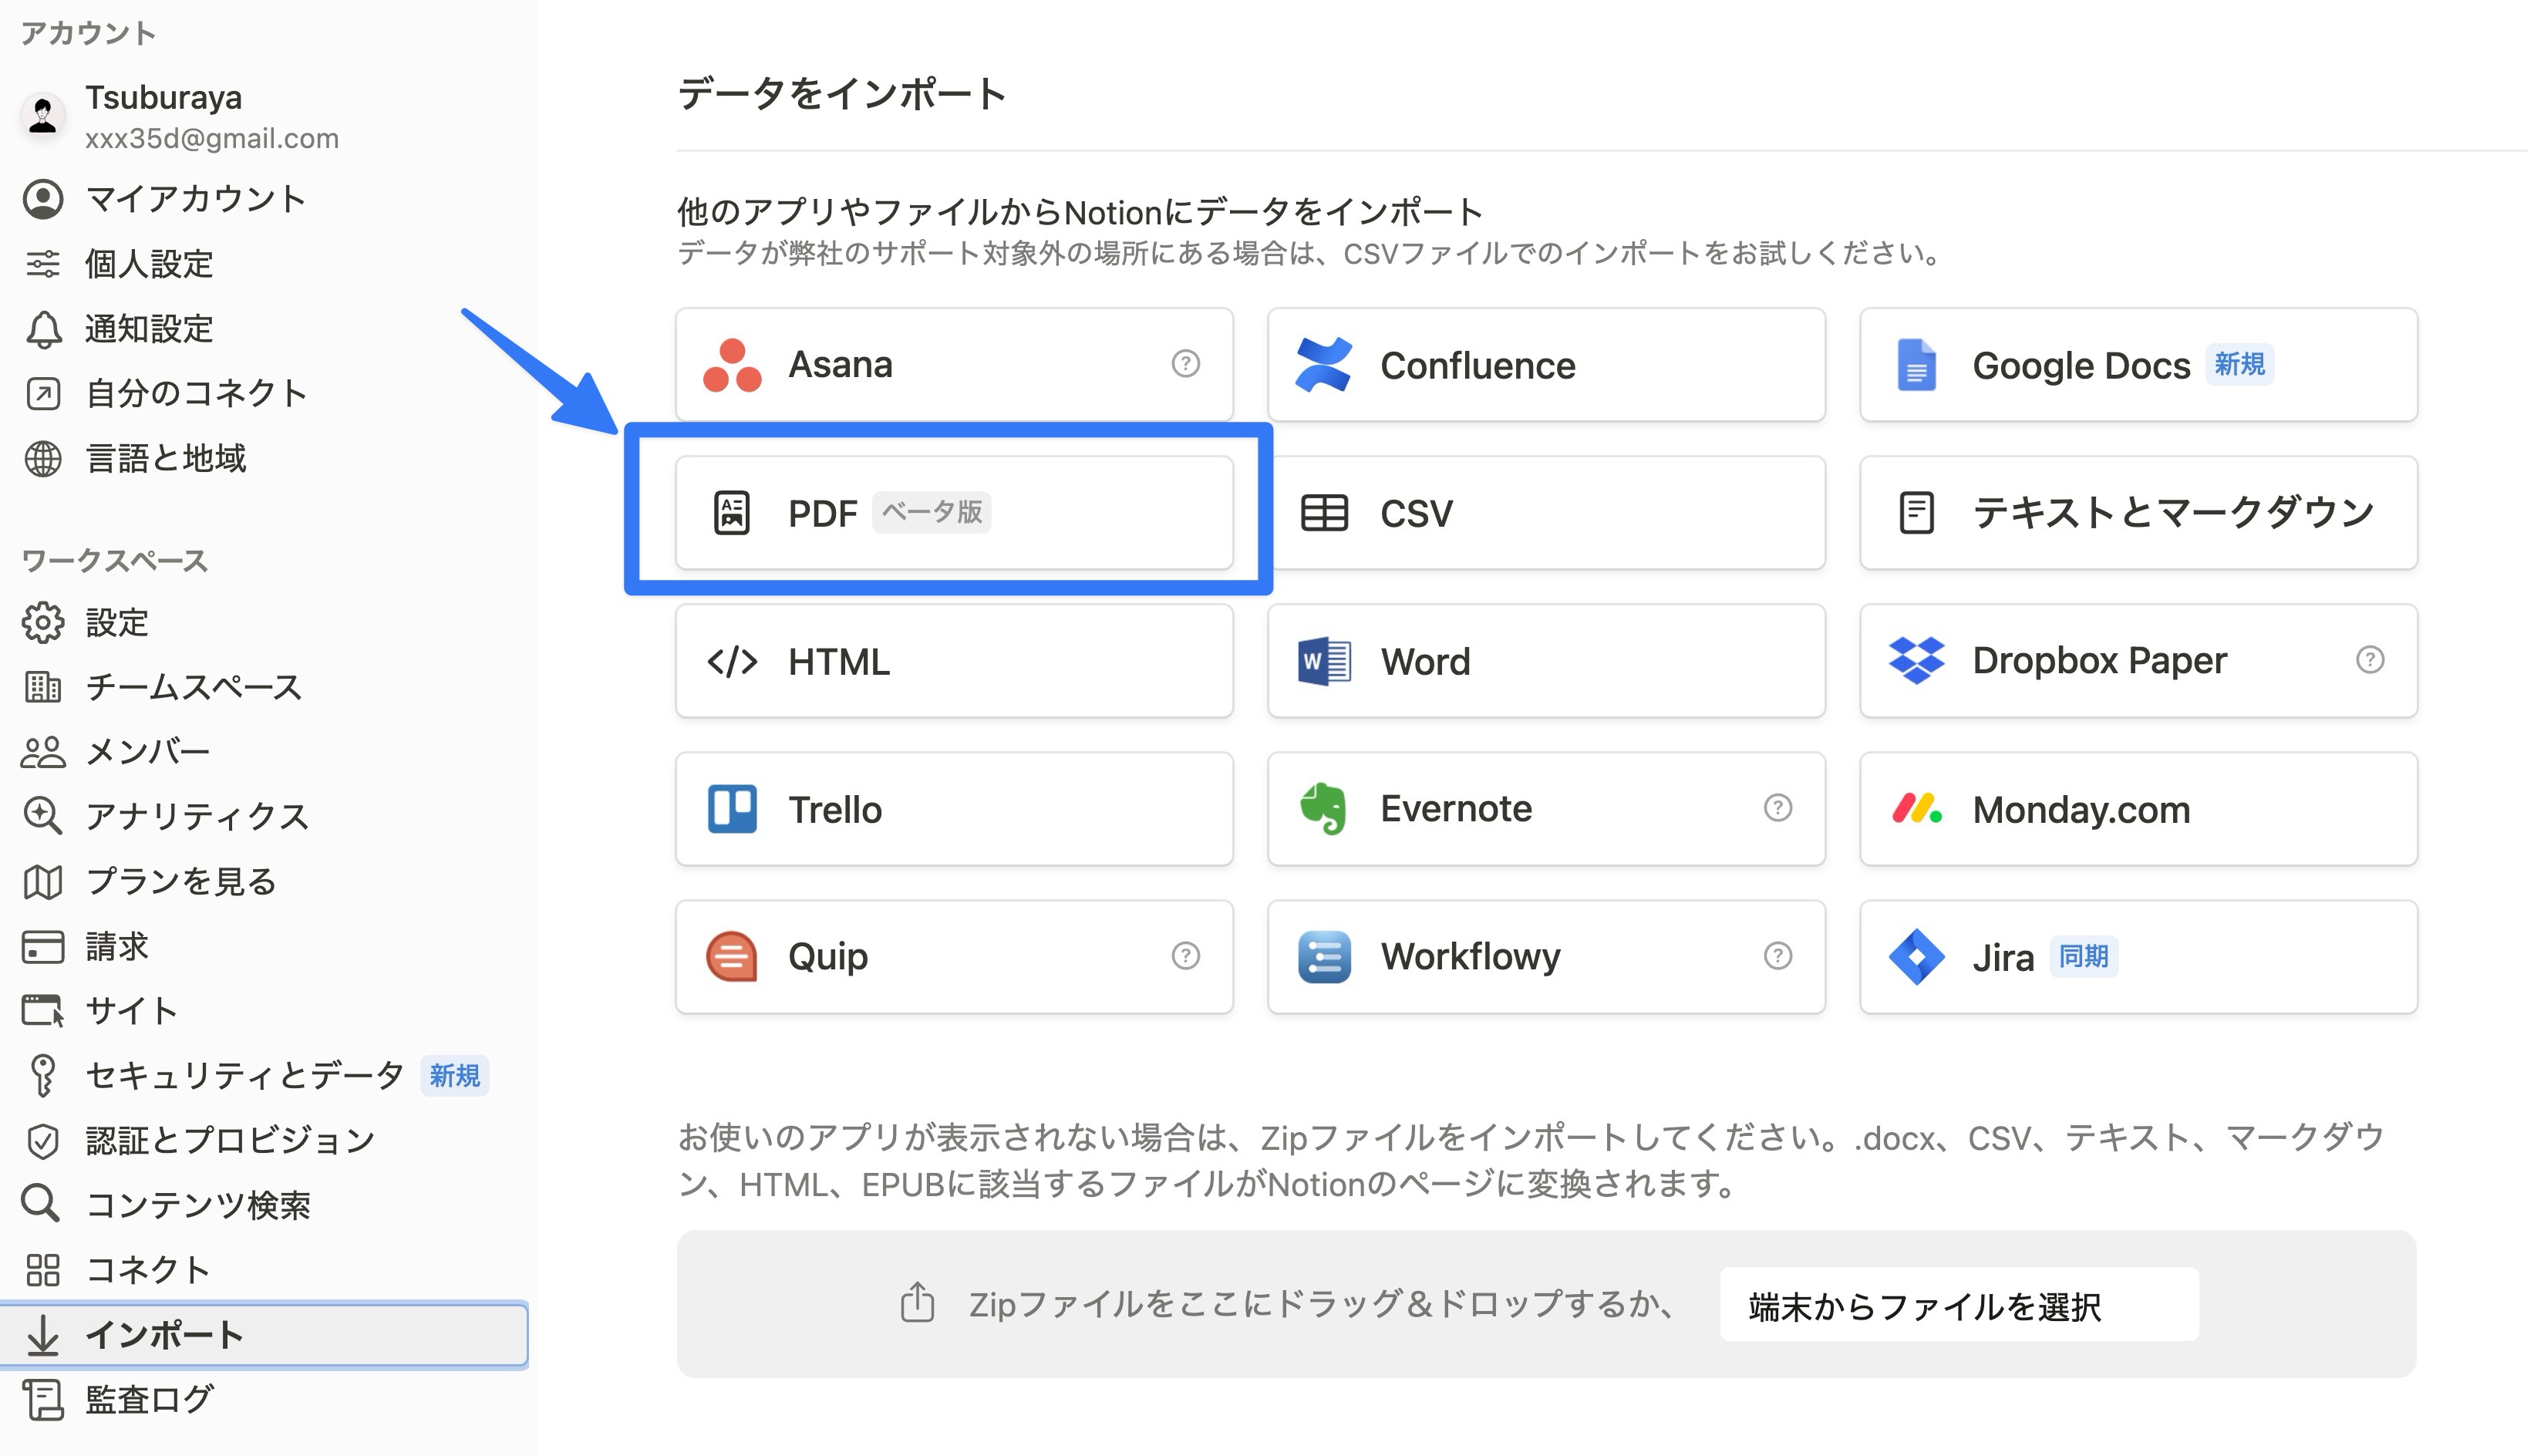2534x1456 pixels.
Task: Open the メンバー settings page
Action: click(x=264, y=751)
